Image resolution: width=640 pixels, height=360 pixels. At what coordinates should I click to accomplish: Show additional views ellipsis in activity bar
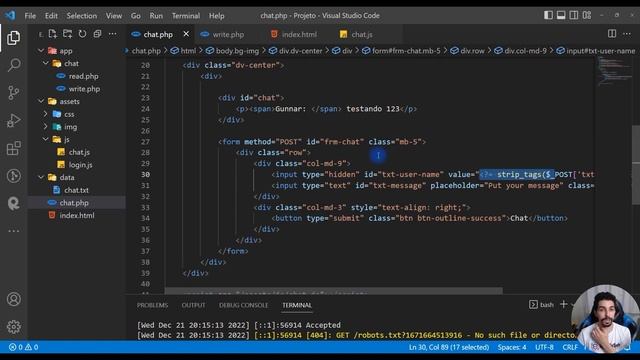point(13,231)
